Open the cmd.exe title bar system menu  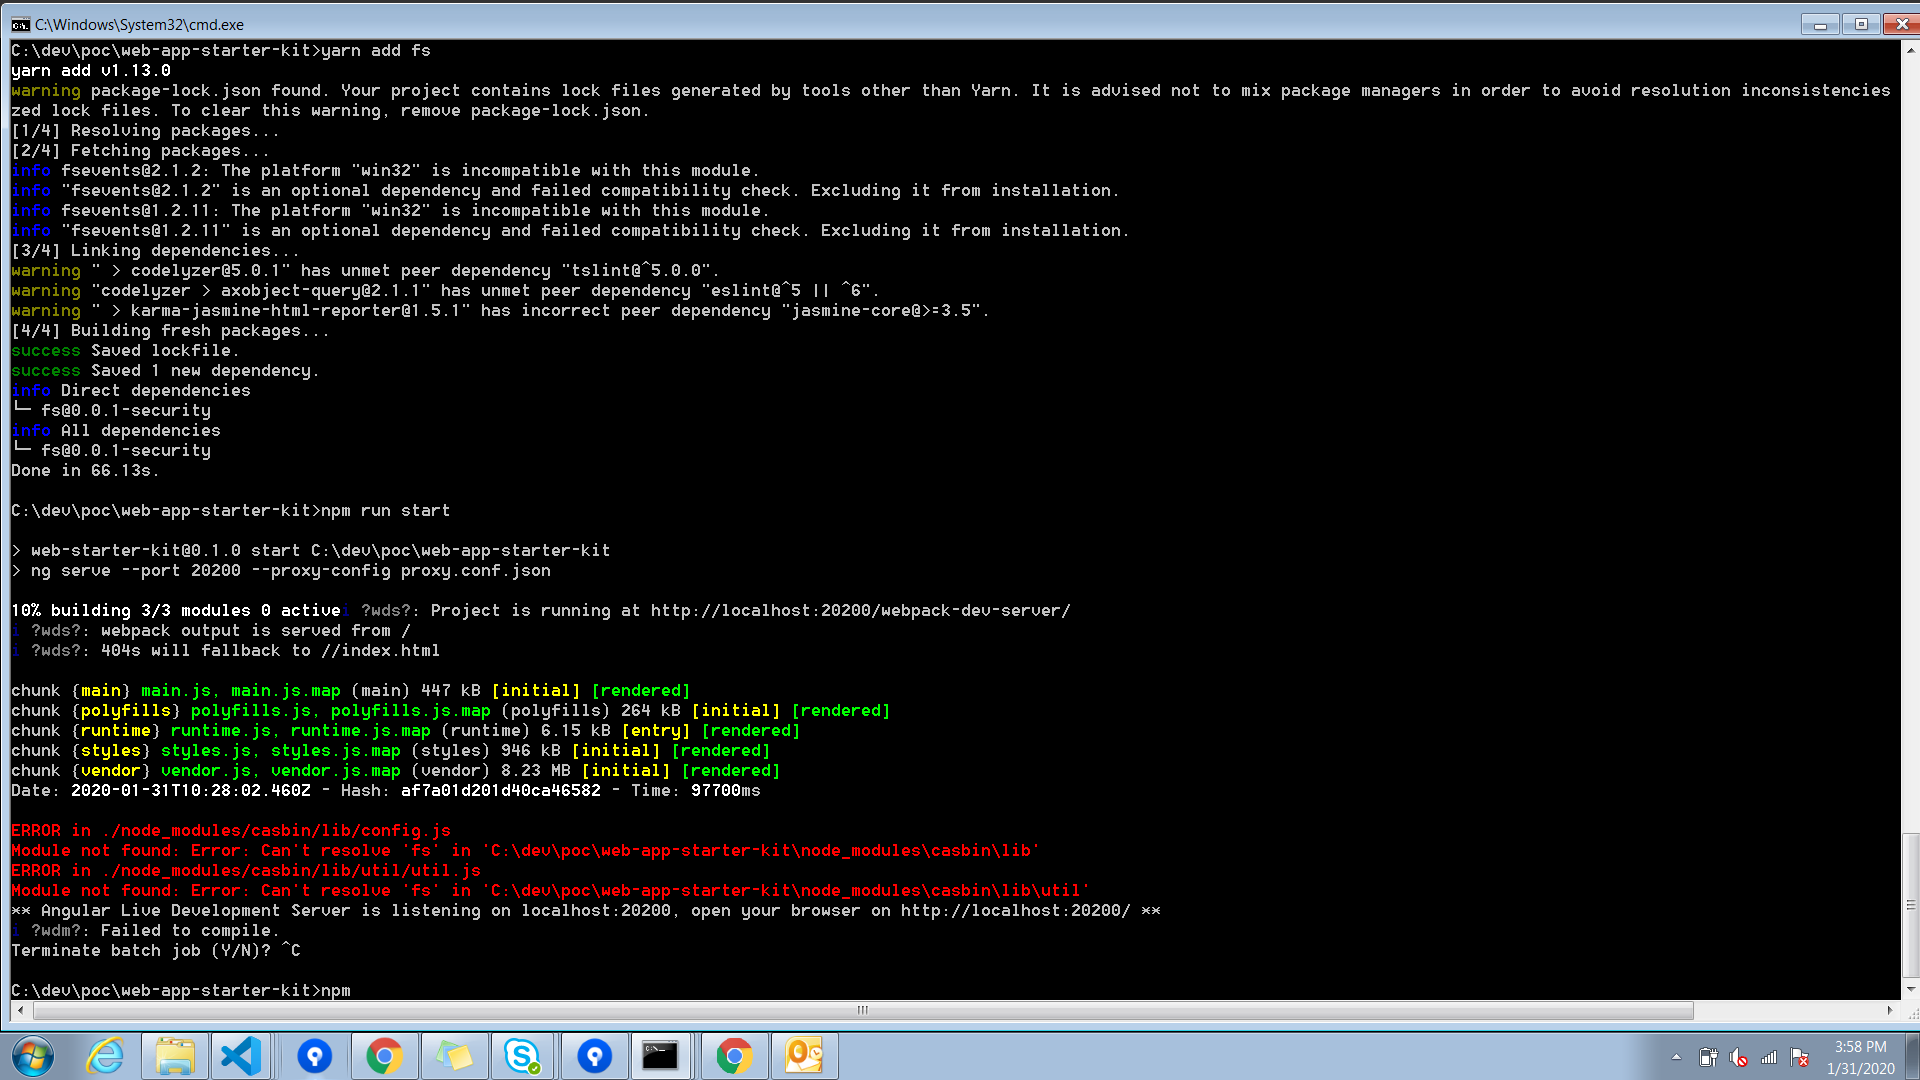pyautogui.click(x=22, y=24)
